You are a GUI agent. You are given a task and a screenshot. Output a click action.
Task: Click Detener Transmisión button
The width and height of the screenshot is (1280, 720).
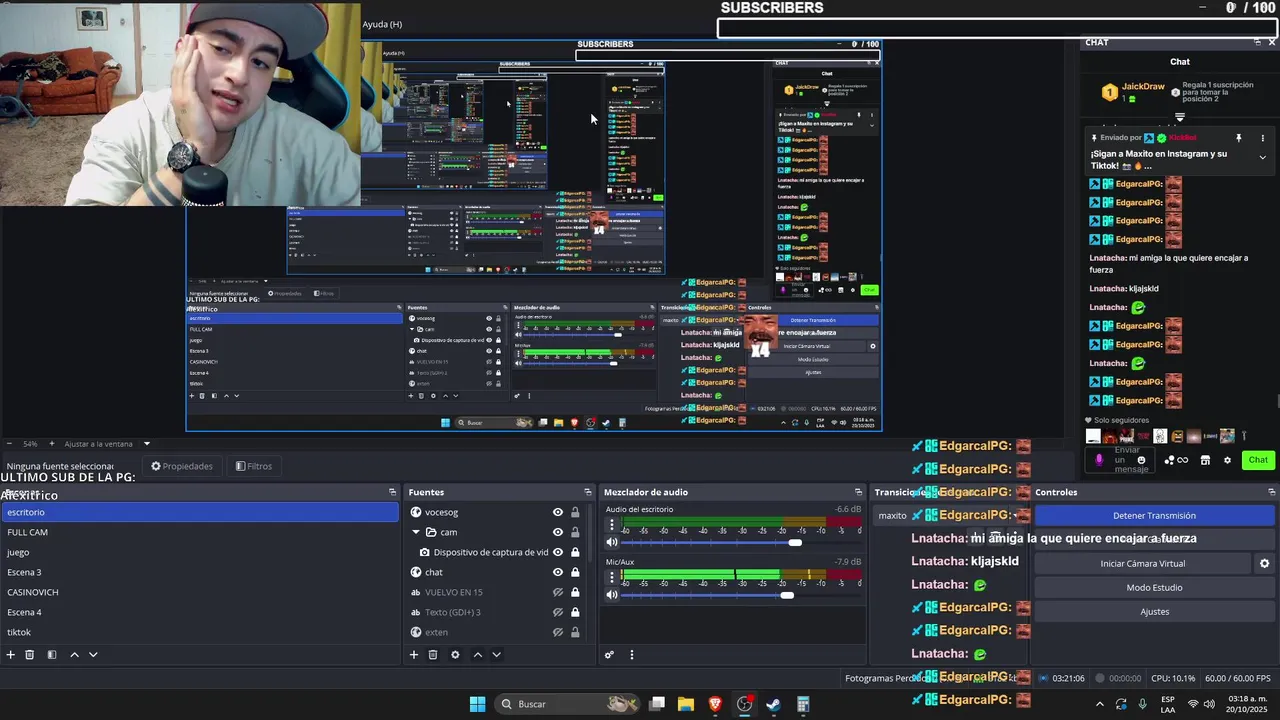tap(1154, 516)
